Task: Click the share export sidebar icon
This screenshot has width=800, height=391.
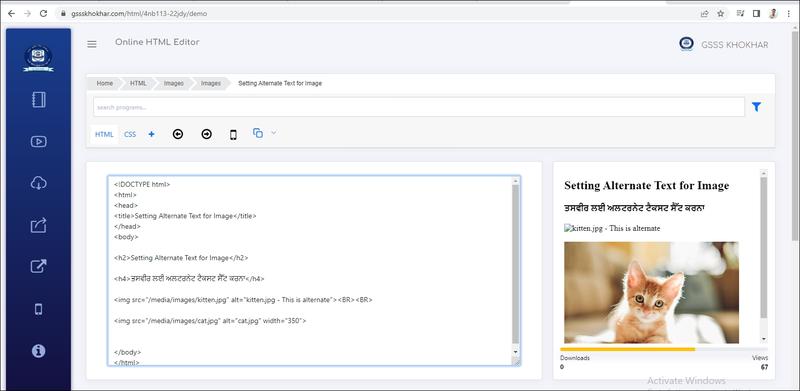Action: [39, 225]
